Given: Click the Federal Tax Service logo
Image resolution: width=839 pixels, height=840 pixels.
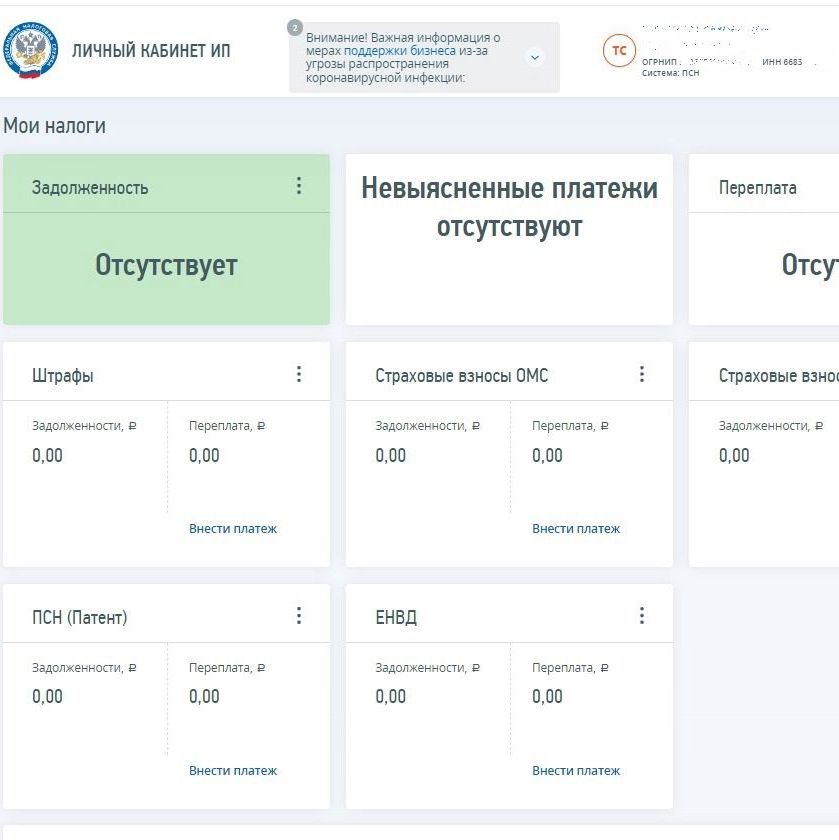Looking at the screenshot, I should [29, 50].
